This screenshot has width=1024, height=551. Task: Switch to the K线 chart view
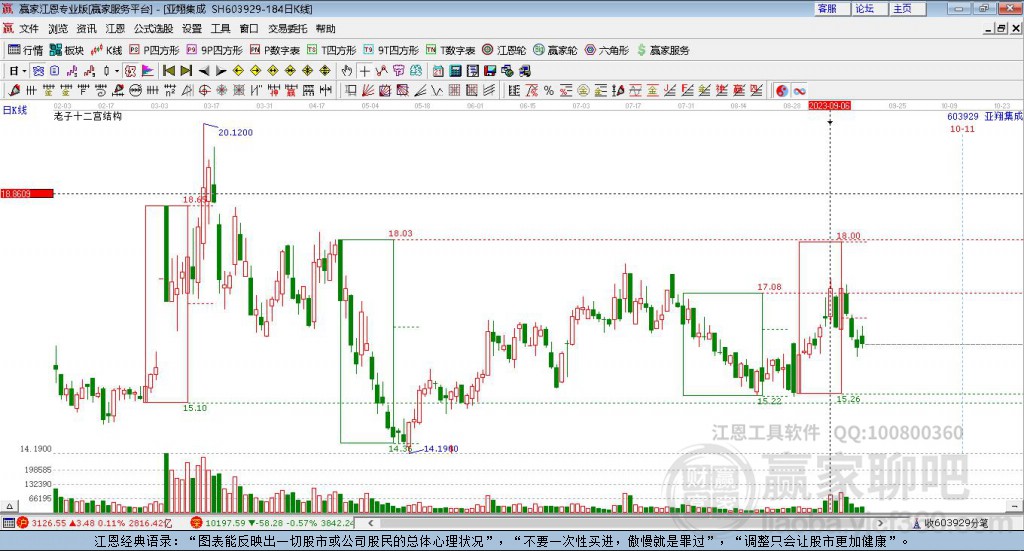pos(106,50)
